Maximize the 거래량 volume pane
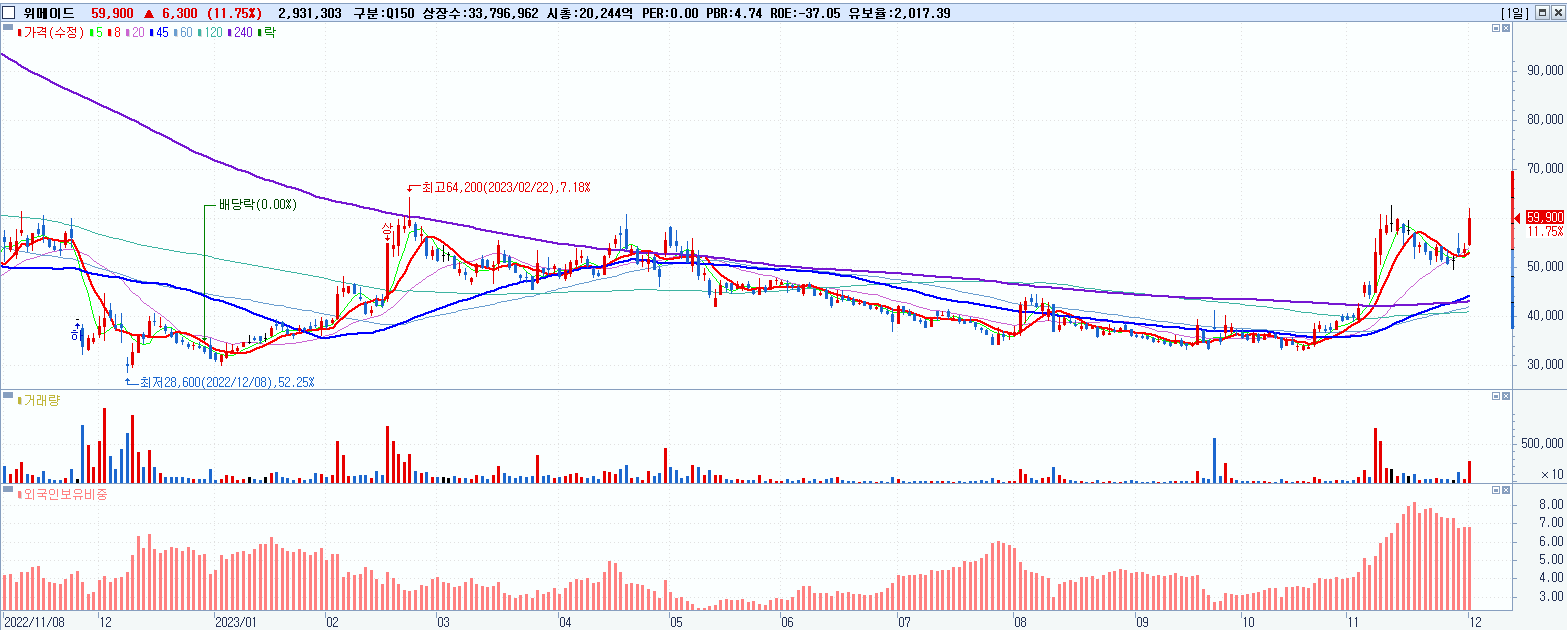 coord(1496,397)
